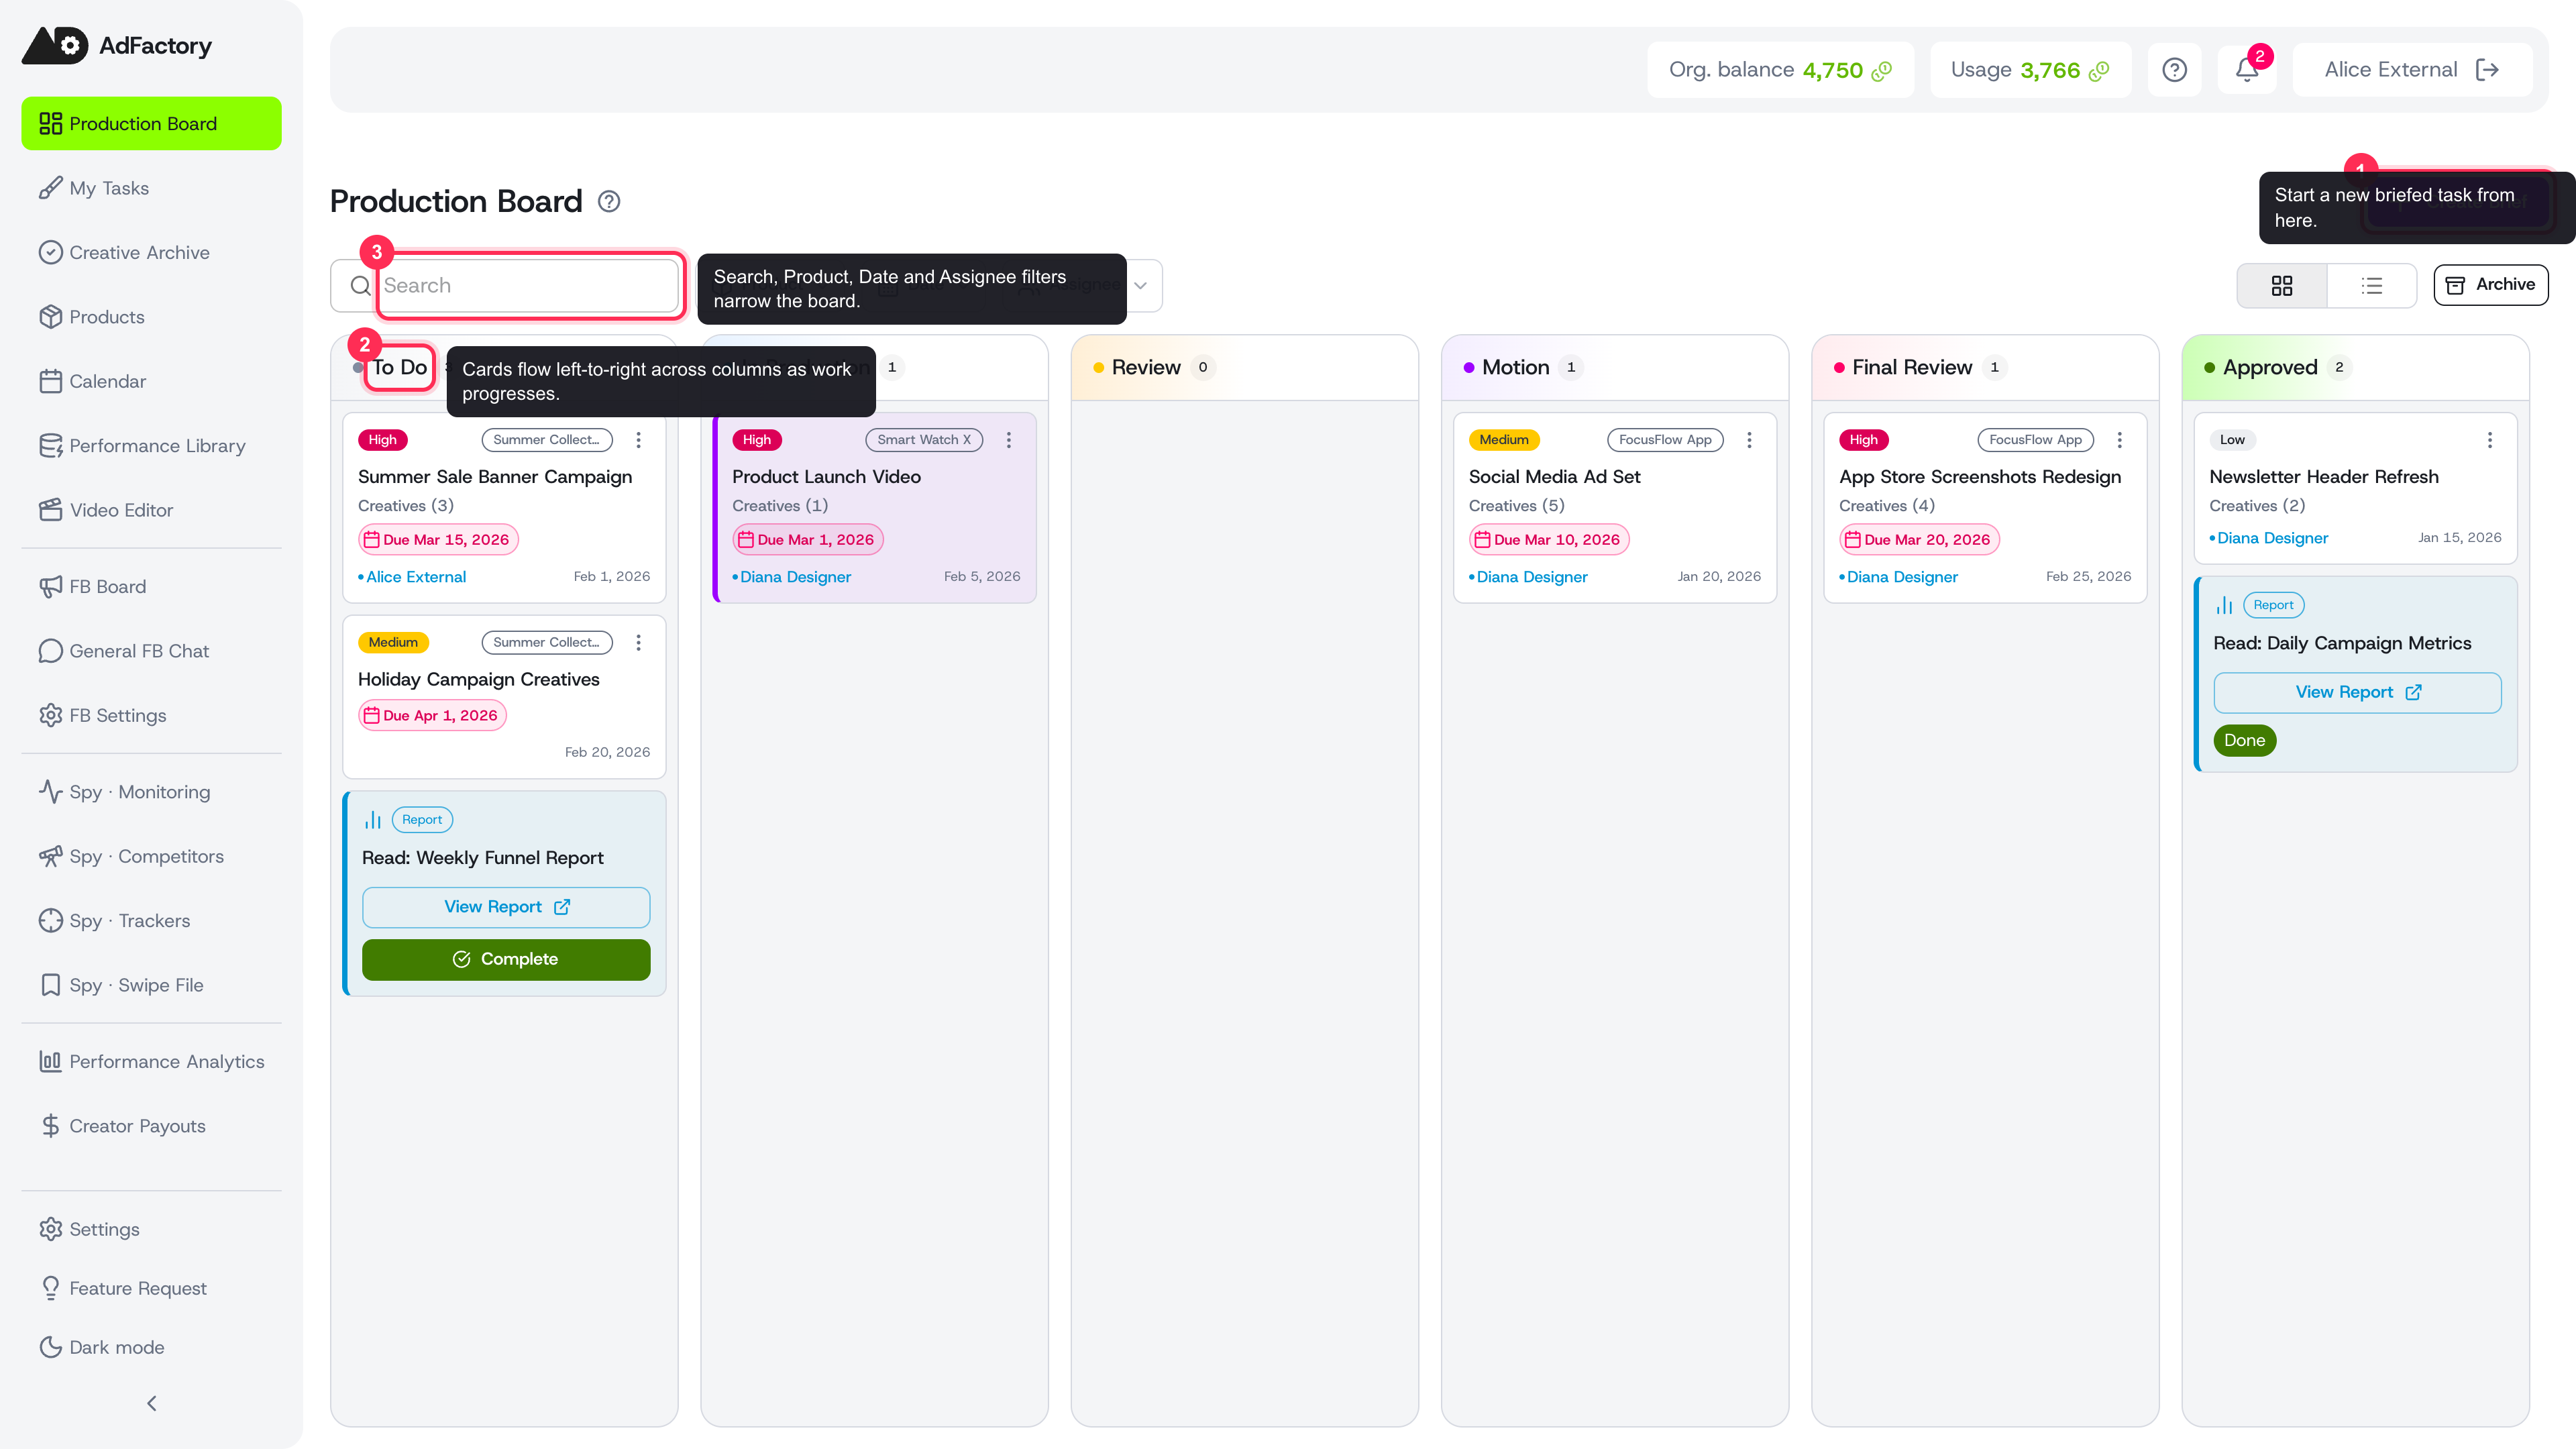Open Performance Library

coord(152,446)
